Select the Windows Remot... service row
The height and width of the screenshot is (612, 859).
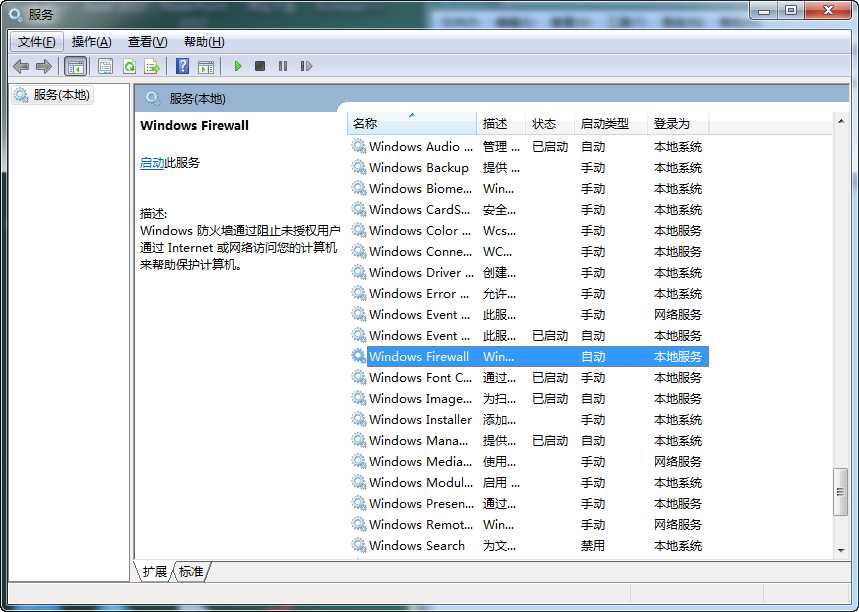click(x=528, y=524)
